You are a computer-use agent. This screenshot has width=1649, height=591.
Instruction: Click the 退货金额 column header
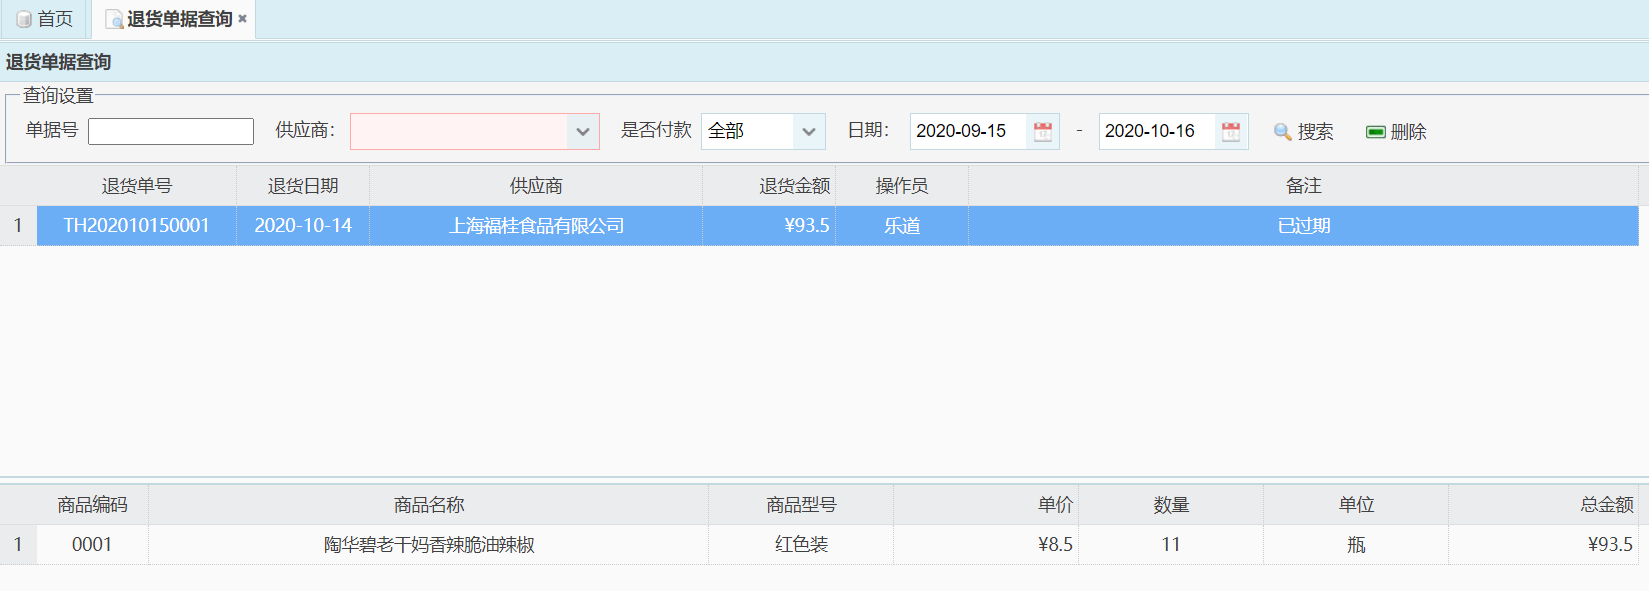[769, 186]
